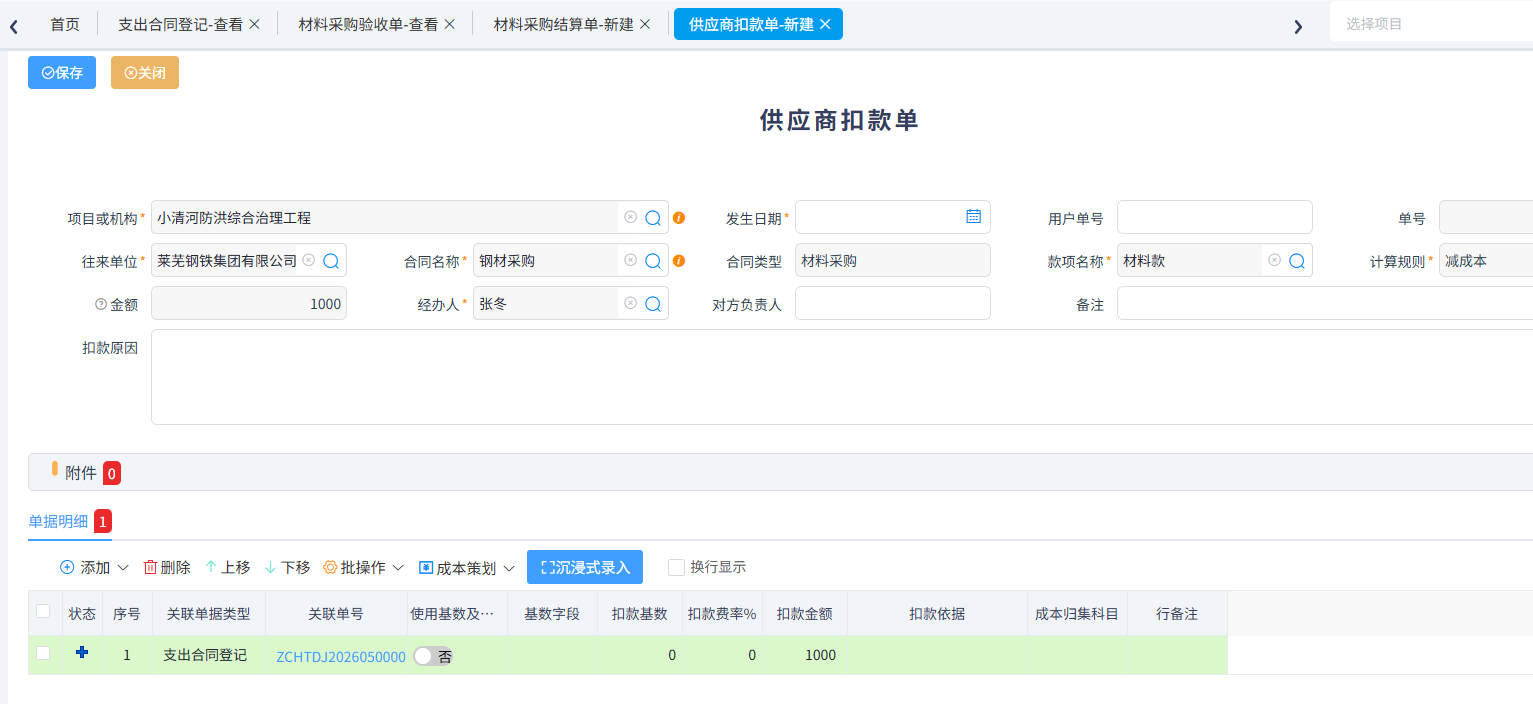This screenshot has height=704, width=1533.
Task: Click the 关联单号 column header
Action: [336, 614]
